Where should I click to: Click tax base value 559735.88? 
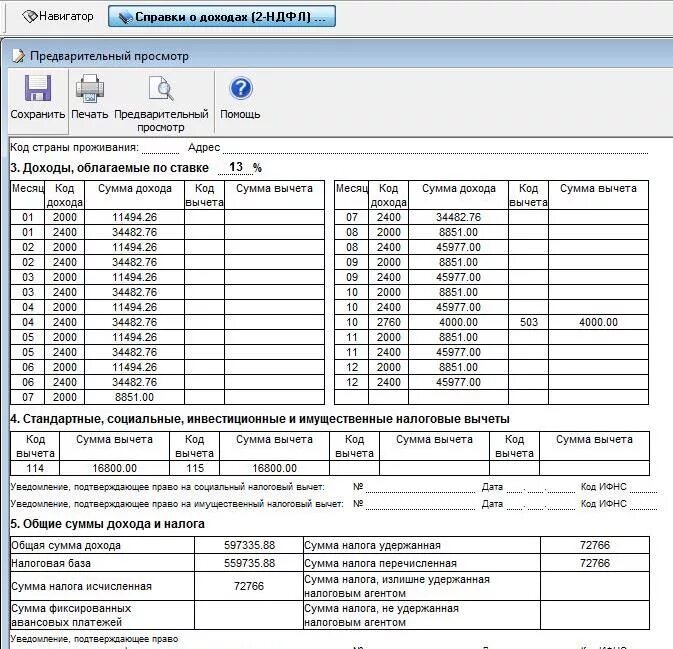click(249, 563)
